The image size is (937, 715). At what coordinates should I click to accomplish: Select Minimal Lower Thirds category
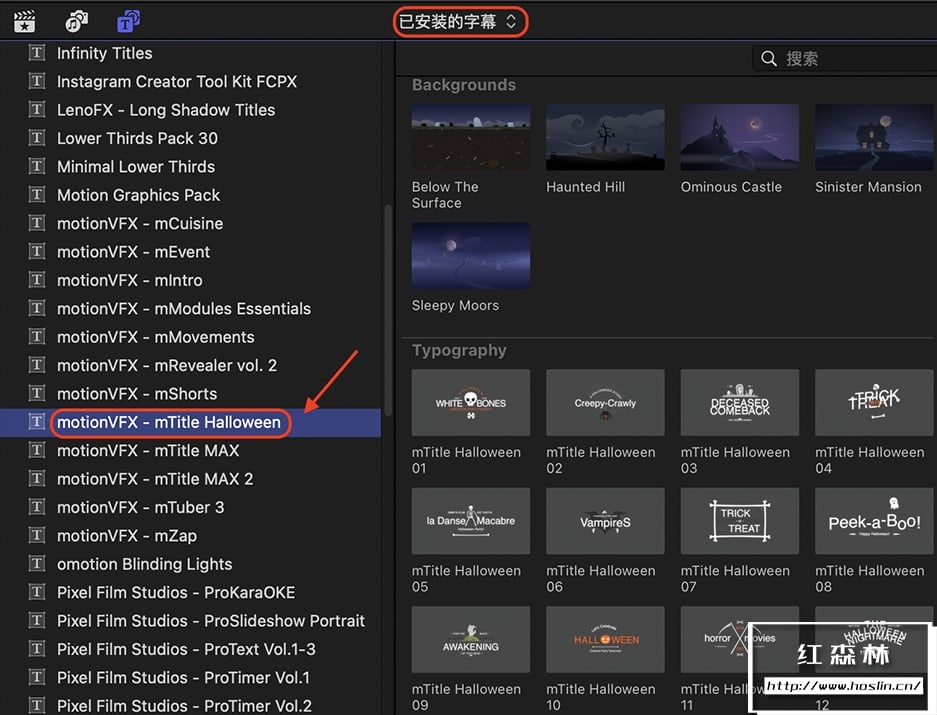[136, 167]
